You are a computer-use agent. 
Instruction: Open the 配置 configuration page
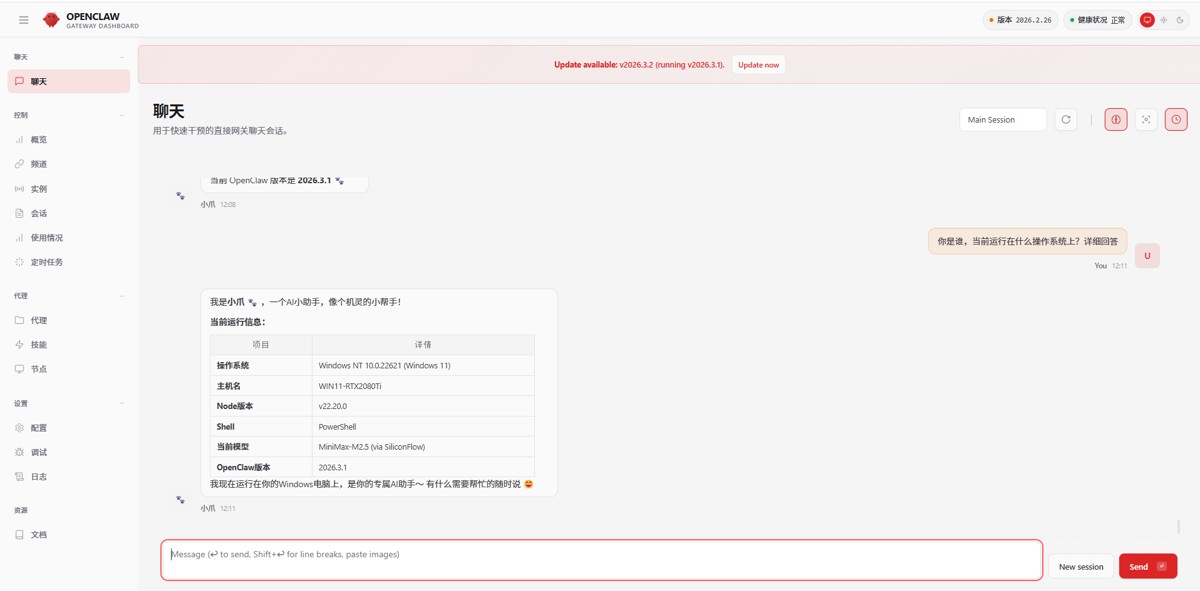point(69,428)
